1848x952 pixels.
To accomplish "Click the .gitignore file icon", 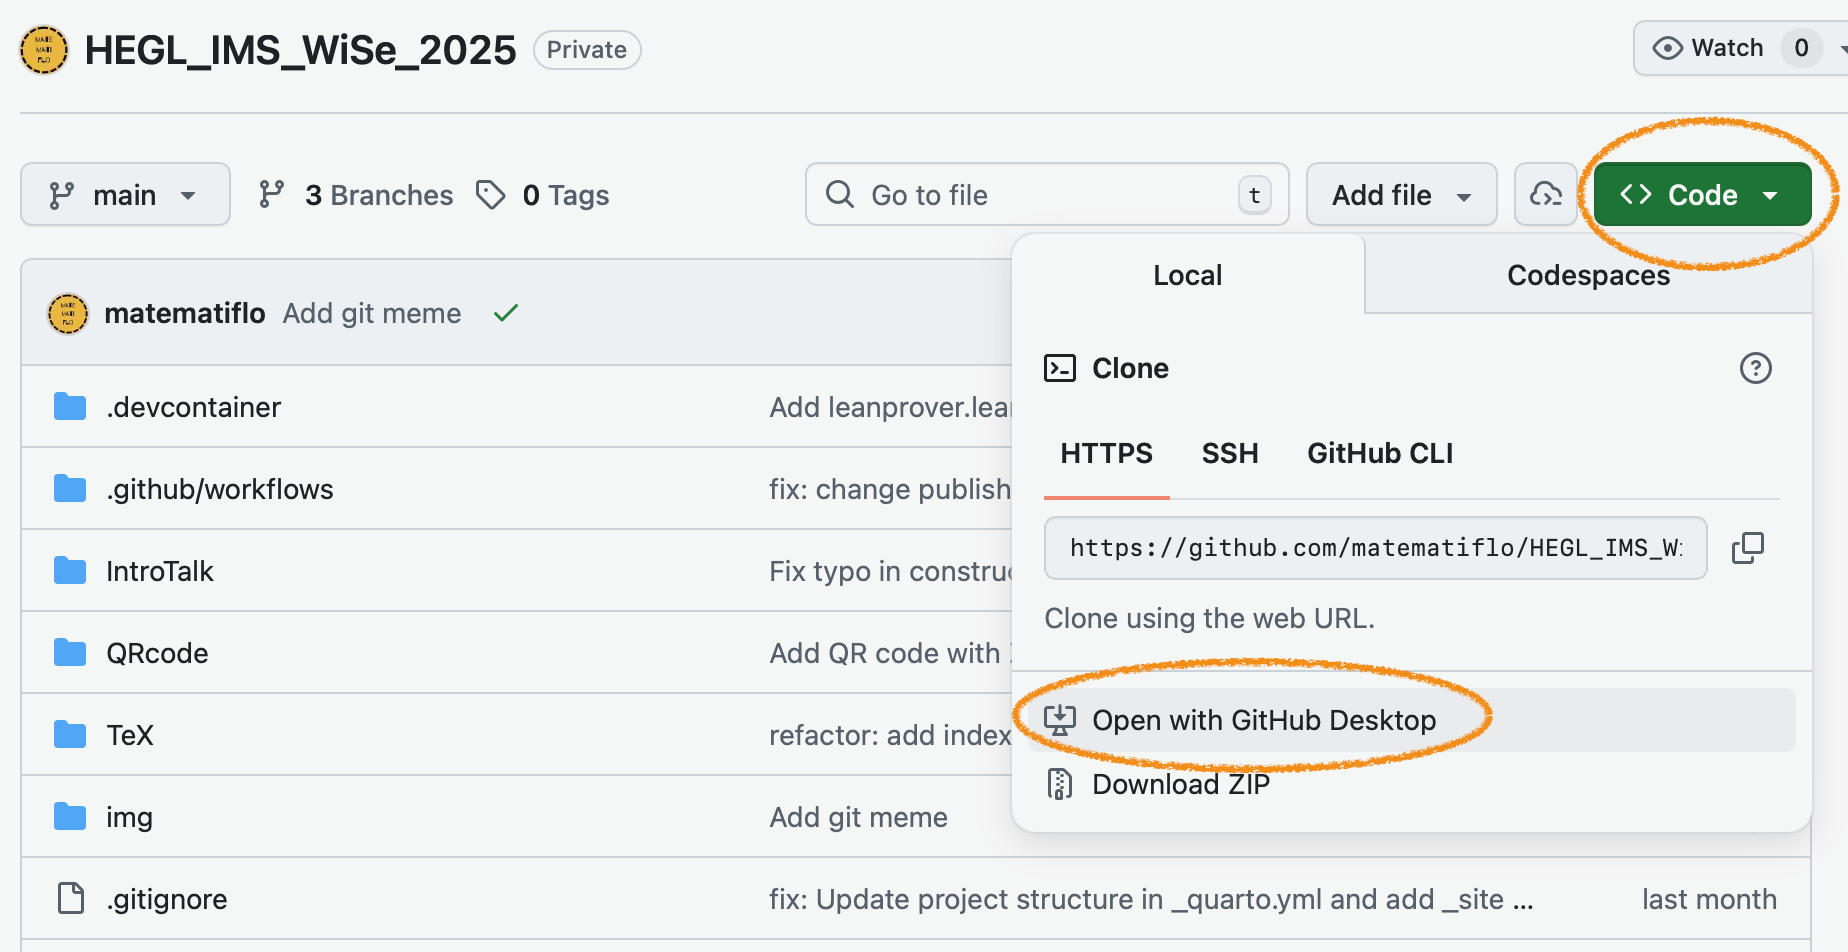I will click(x=70, y=899).
